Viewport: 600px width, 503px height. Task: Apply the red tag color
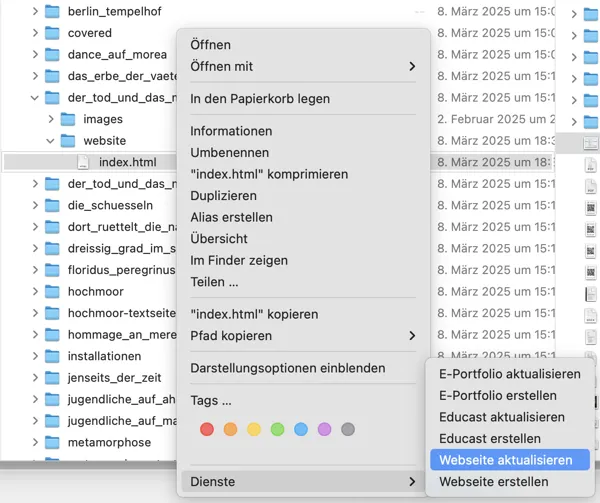tap(207, 429)
